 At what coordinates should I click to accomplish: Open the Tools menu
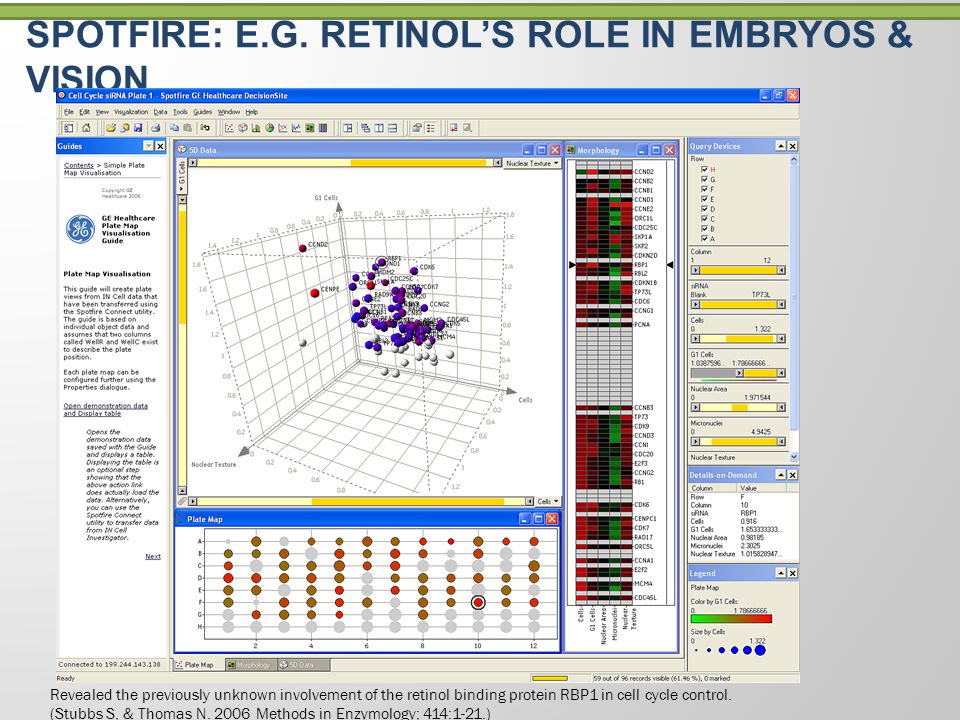pos(180,112)
